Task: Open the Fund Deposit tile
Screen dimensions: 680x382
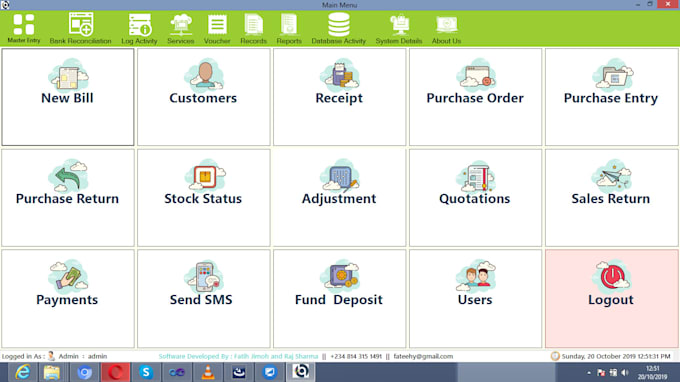Action: [x=339, y=298]
